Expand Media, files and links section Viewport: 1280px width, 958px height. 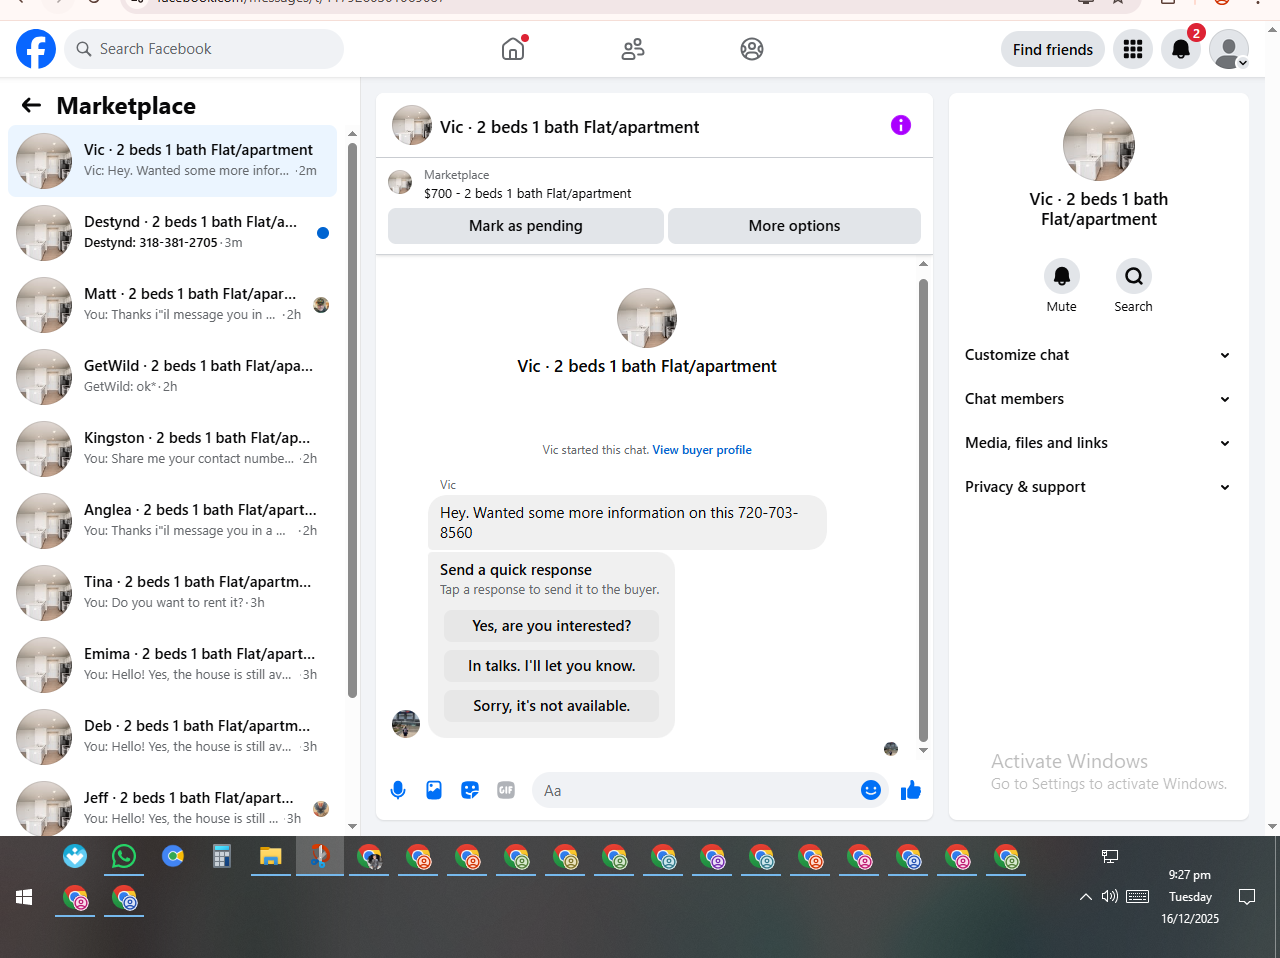click(1098, 443)
